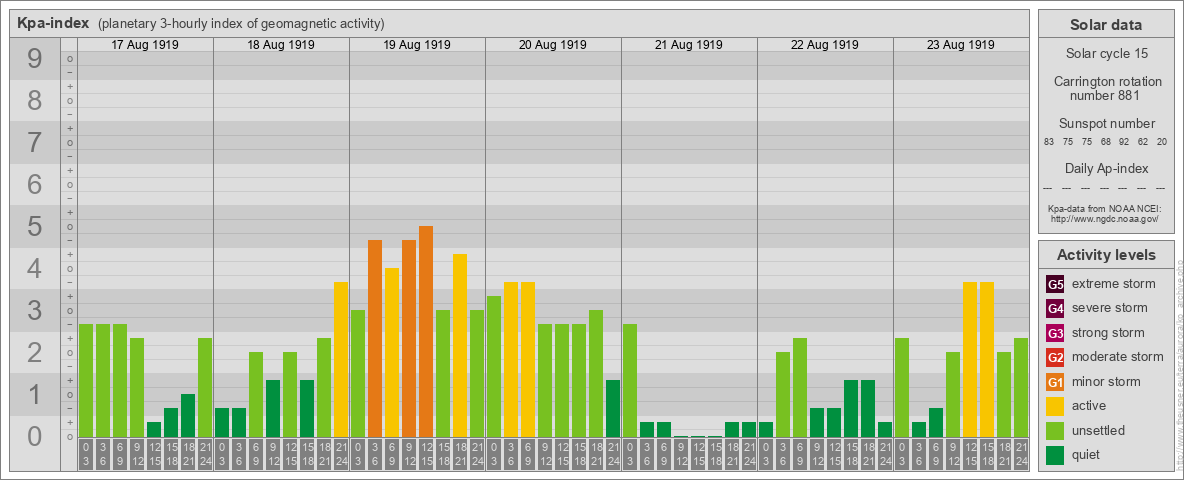The height and width of the screenshot is (480, 1184).
Task: Click the 17 Aug '0 3' hour label
Action: point(85,455)
